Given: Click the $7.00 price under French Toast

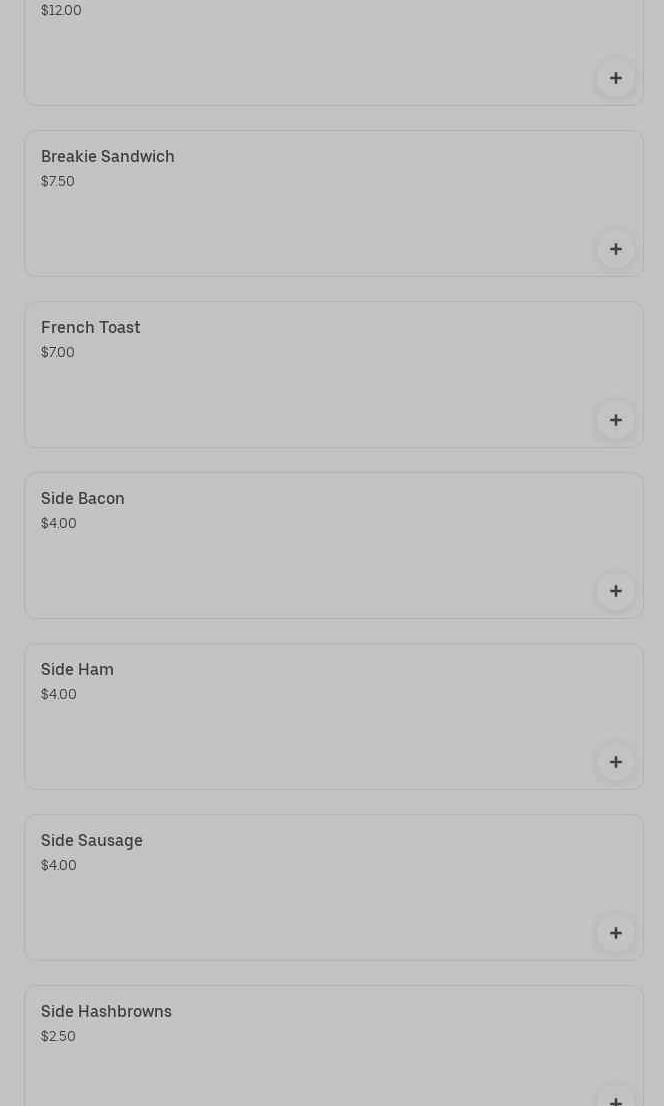Looking at the screenshot, I should pyautogui.click(x=58, y=353).
